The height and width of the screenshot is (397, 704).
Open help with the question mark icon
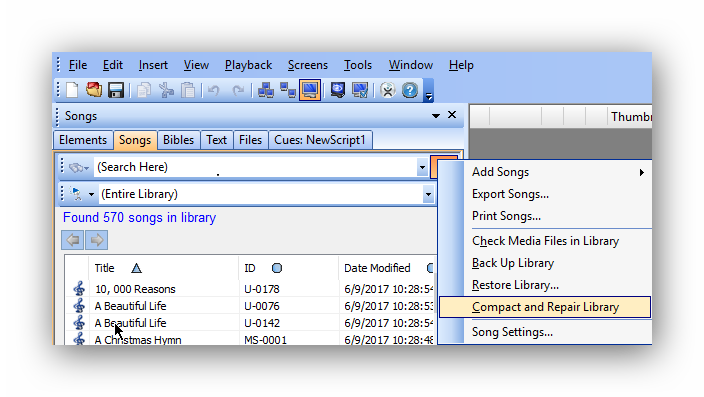point(409,90)
